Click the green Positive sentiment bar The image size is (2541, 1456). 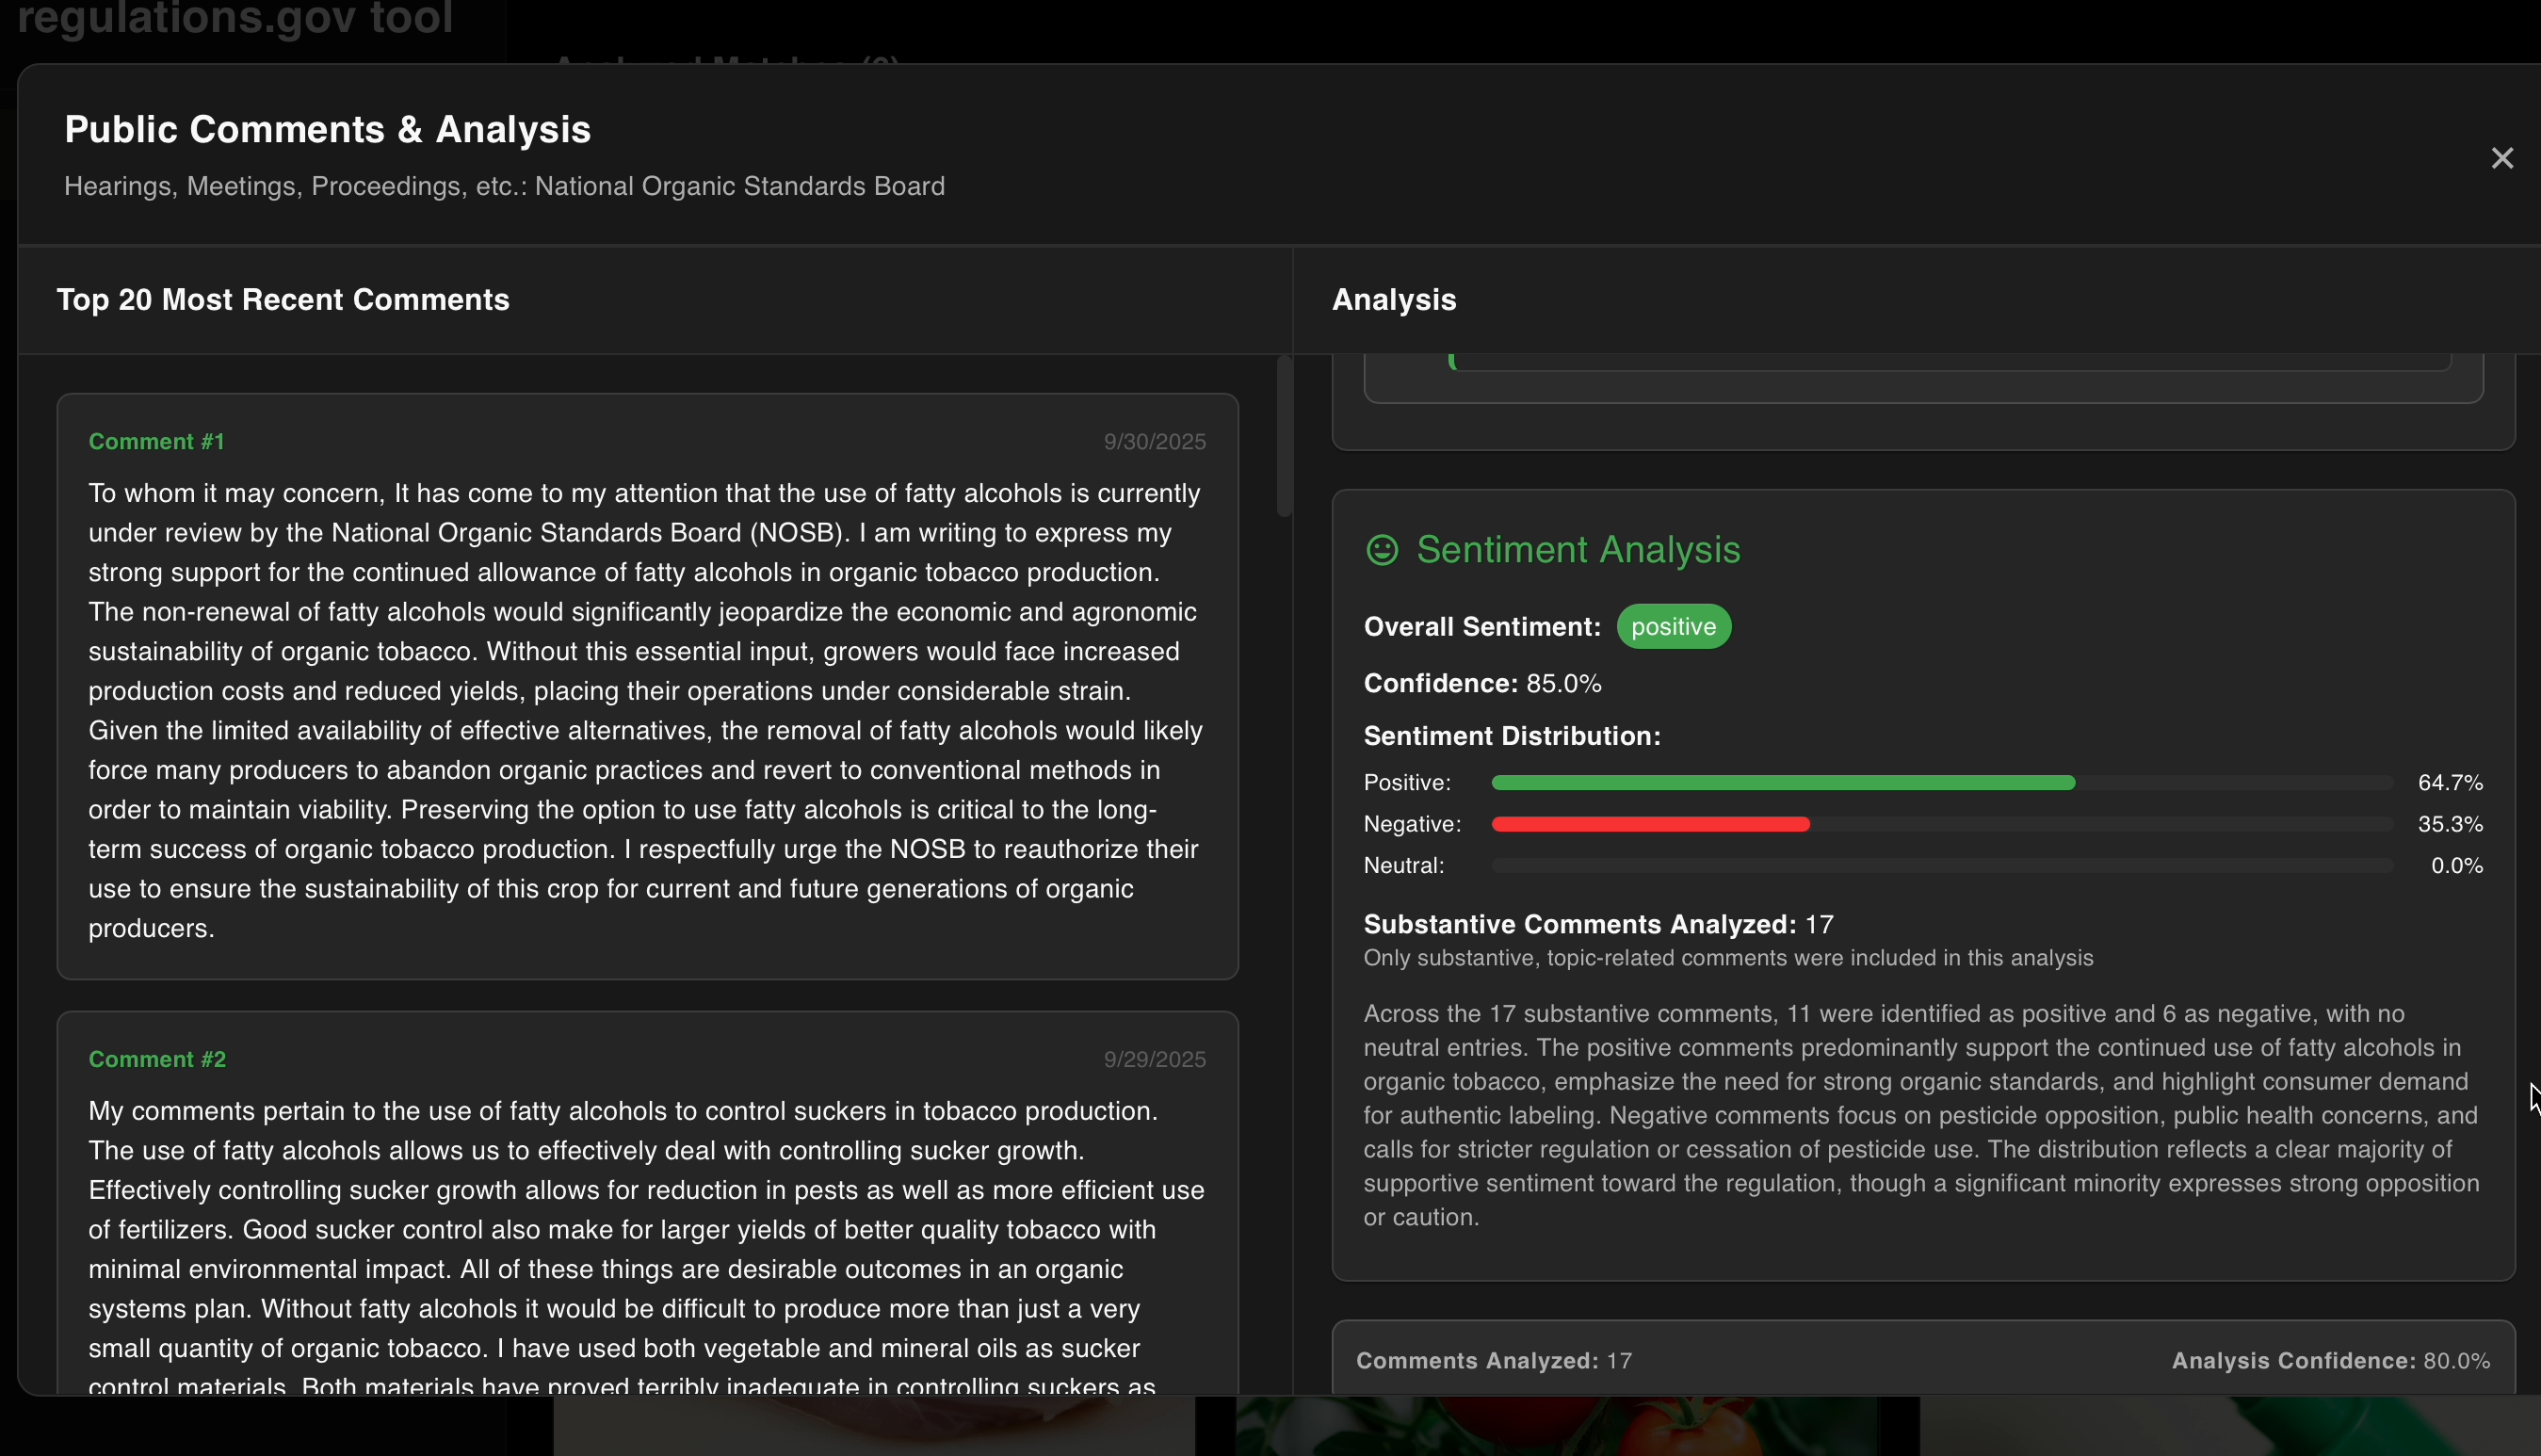(1782, 783)
